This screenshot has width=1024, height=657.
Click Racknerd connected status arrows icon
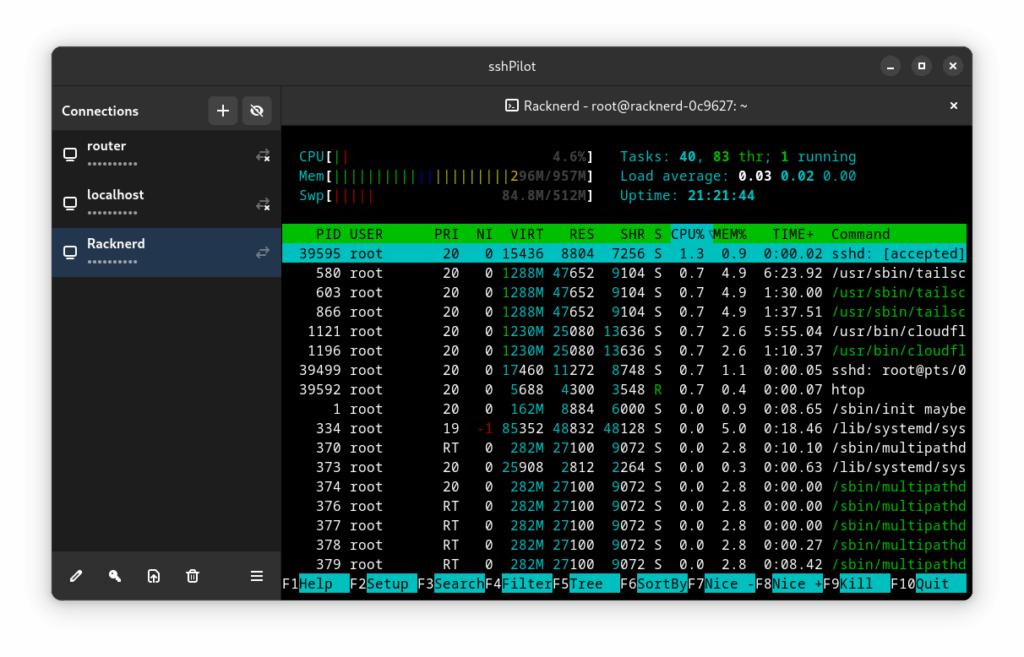(263, 253)
